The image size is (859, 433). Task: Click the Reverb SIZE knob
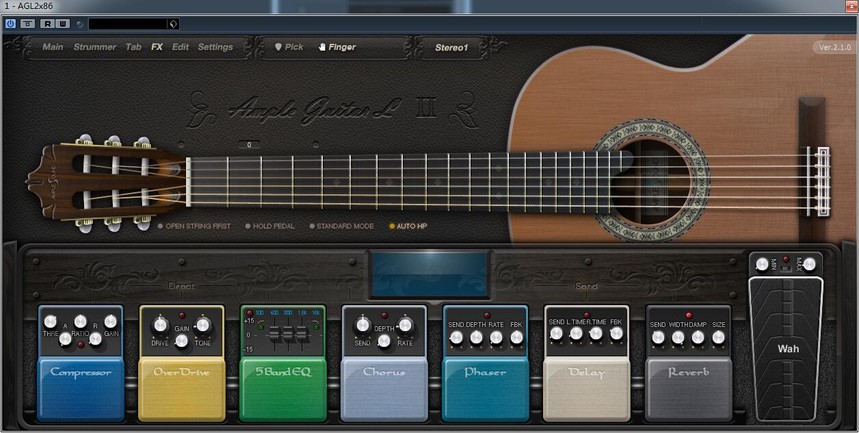[x=719, y=337]
